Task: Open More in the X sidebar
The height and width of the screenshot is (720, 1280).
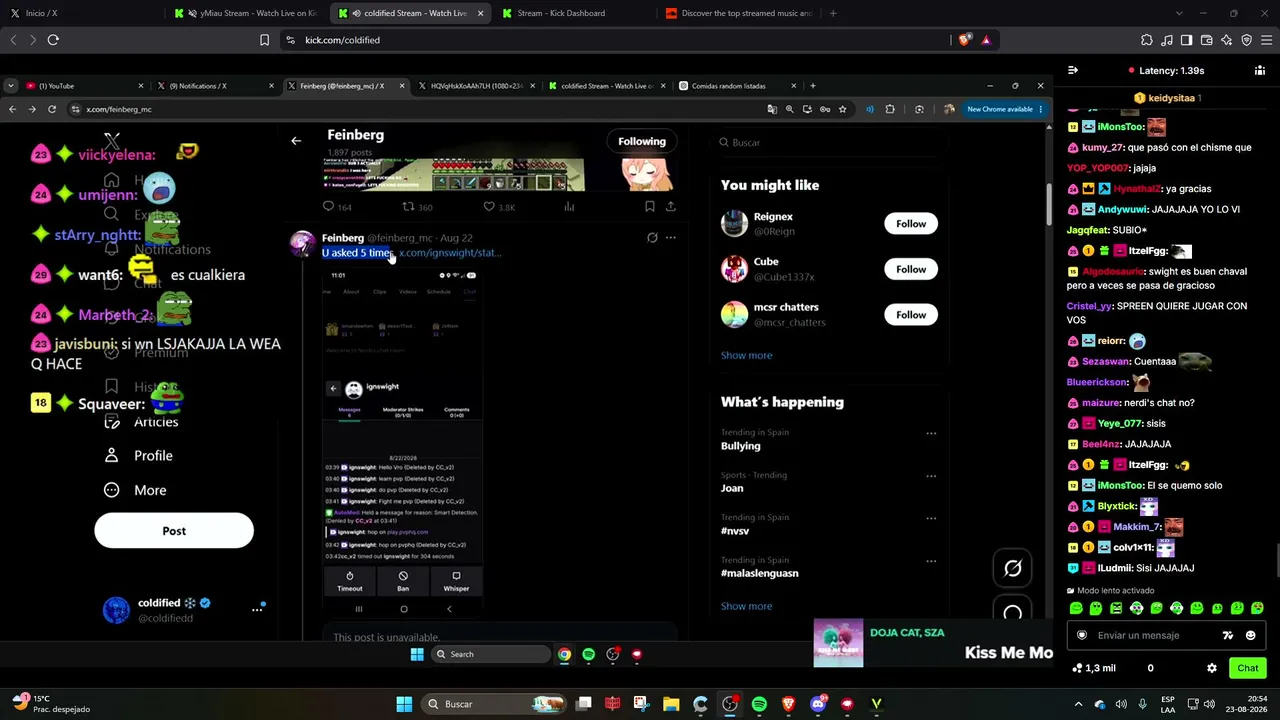Action: (x=137, y=490)
